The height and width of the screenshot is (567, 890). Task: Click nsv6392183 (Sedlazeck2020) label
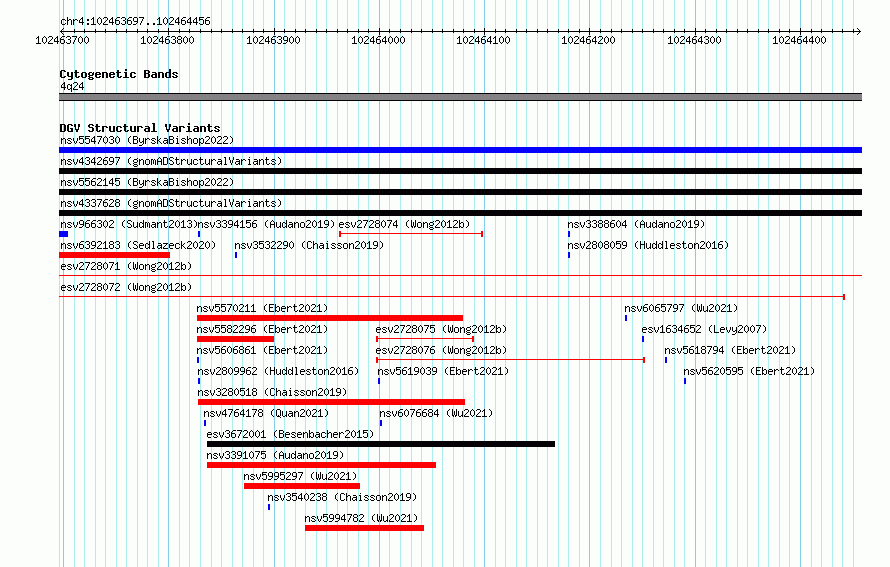coord(138,245)
